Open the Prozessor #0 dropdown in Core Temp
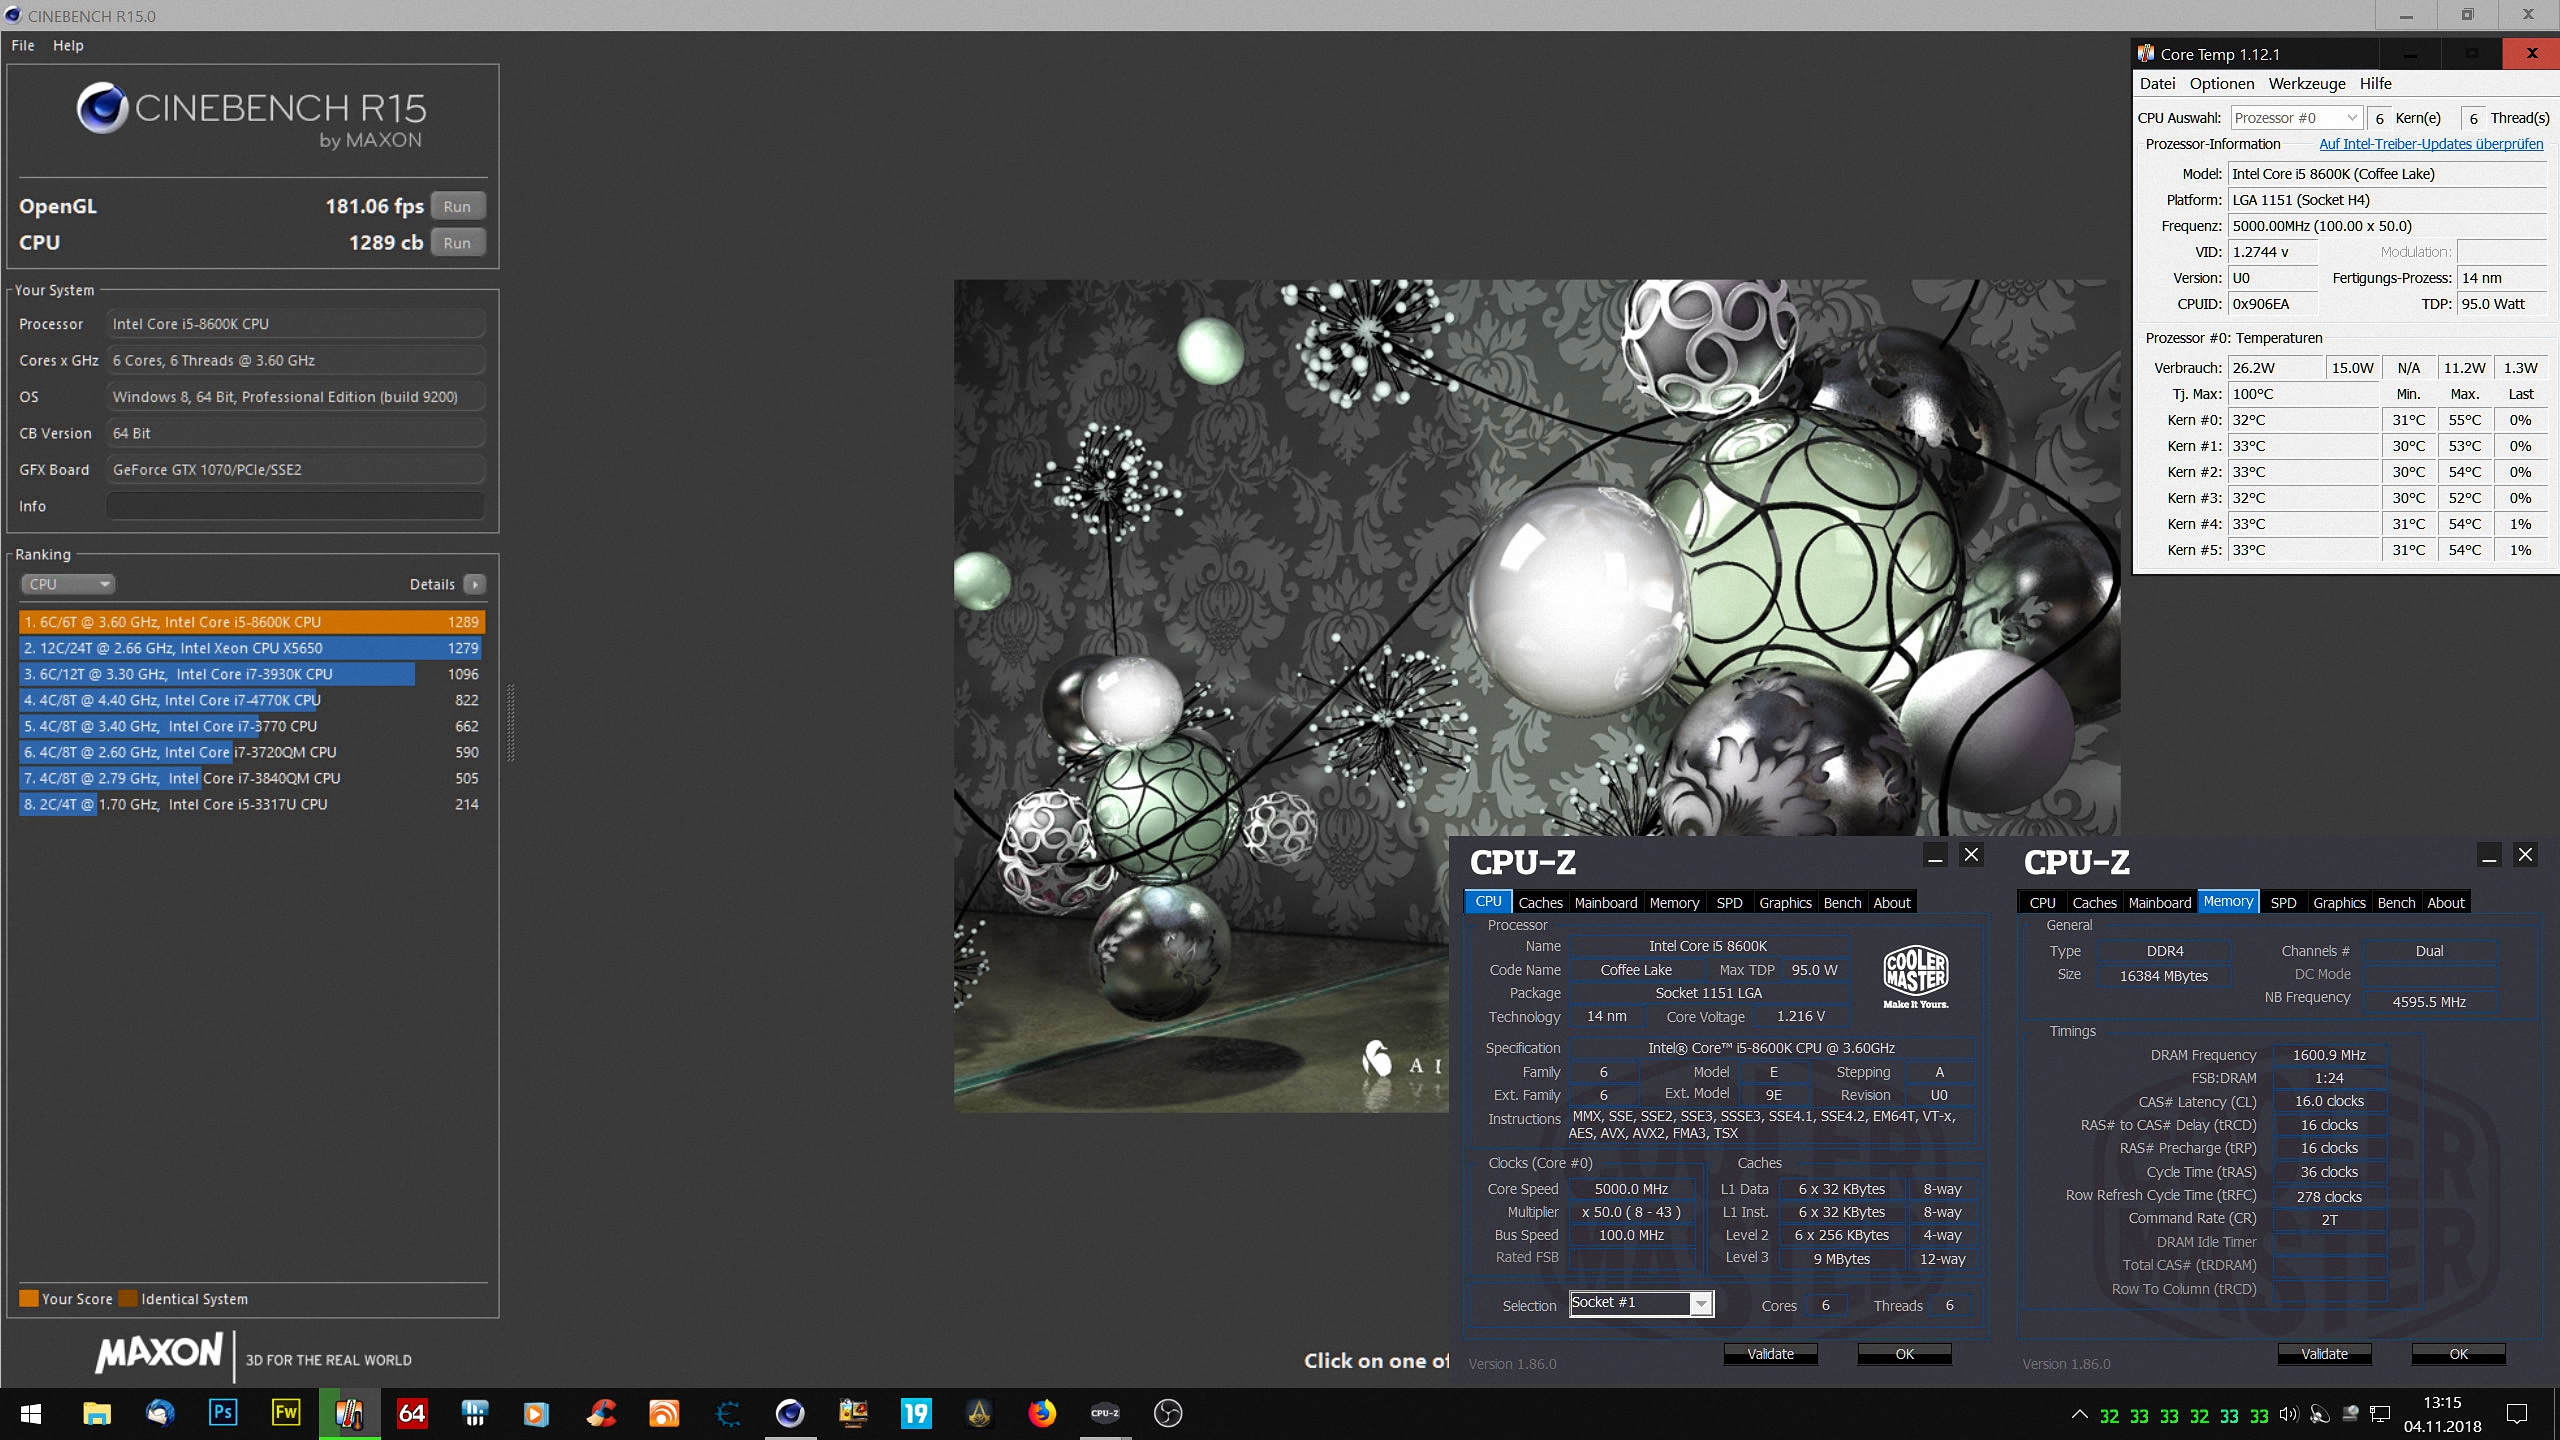This screenshot has width=2560, height=1440. click(x=2295, y=118)
